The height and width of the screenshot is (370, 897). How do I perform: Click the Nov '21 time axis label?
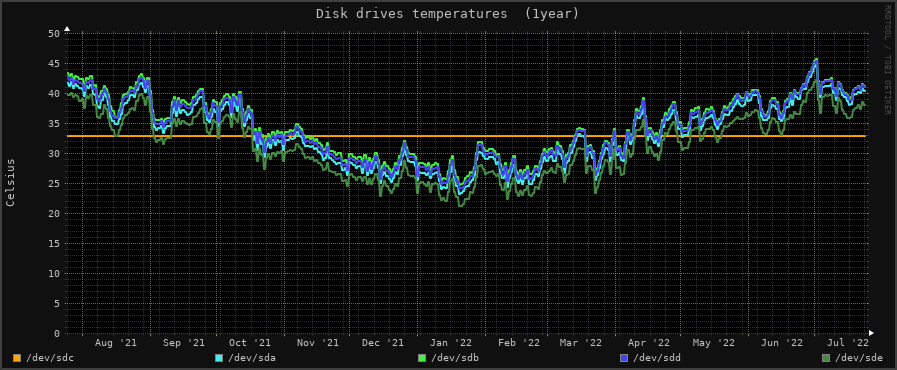[x=314, y=343]
